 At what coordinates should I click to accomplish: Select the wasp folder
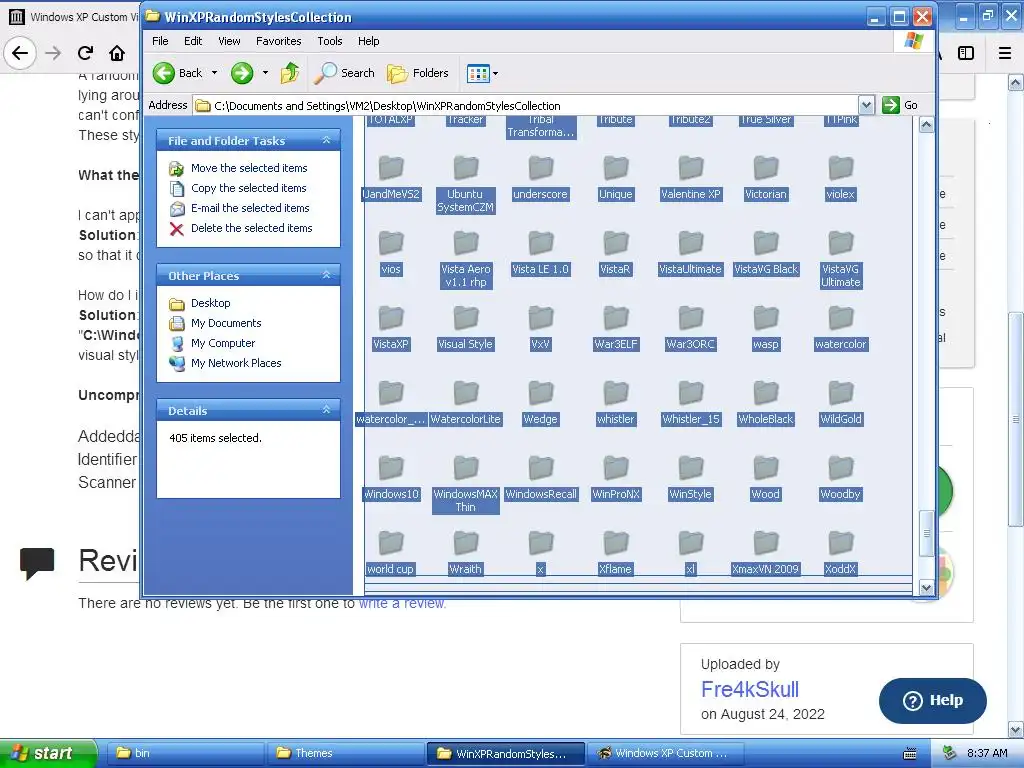[x=765, y=328]
